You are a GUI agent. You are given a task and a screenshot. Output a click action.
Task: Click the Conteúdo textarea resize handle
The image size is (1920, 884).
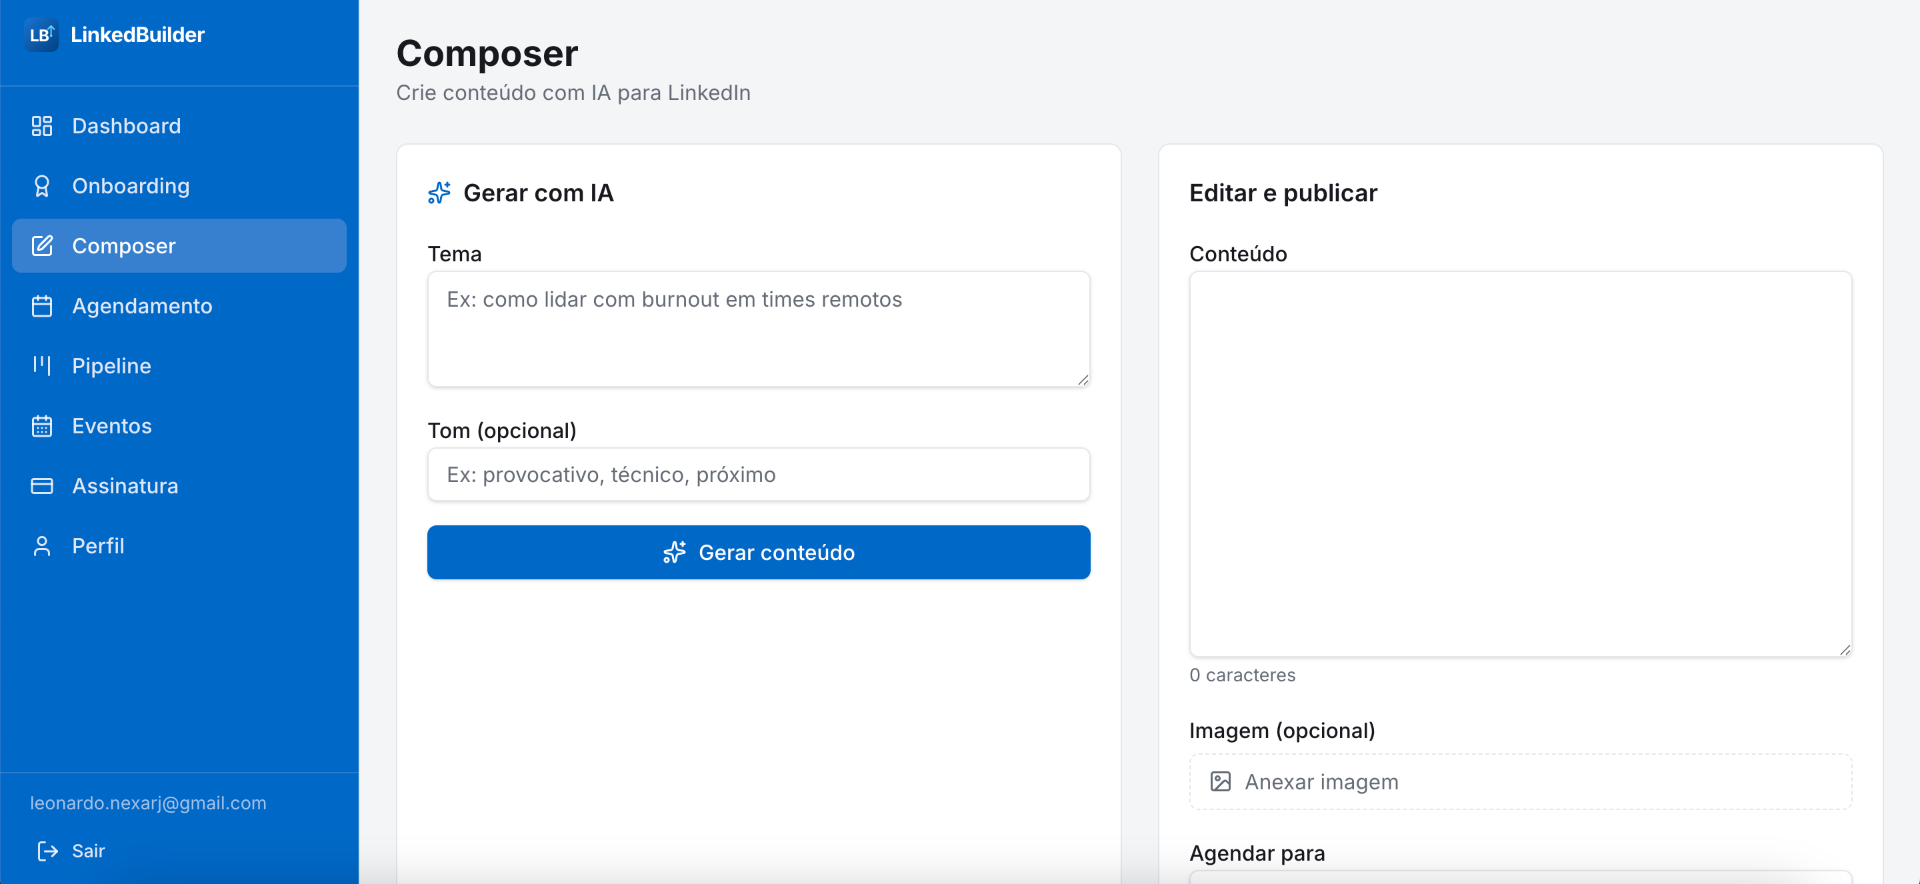coord(1845,650)
